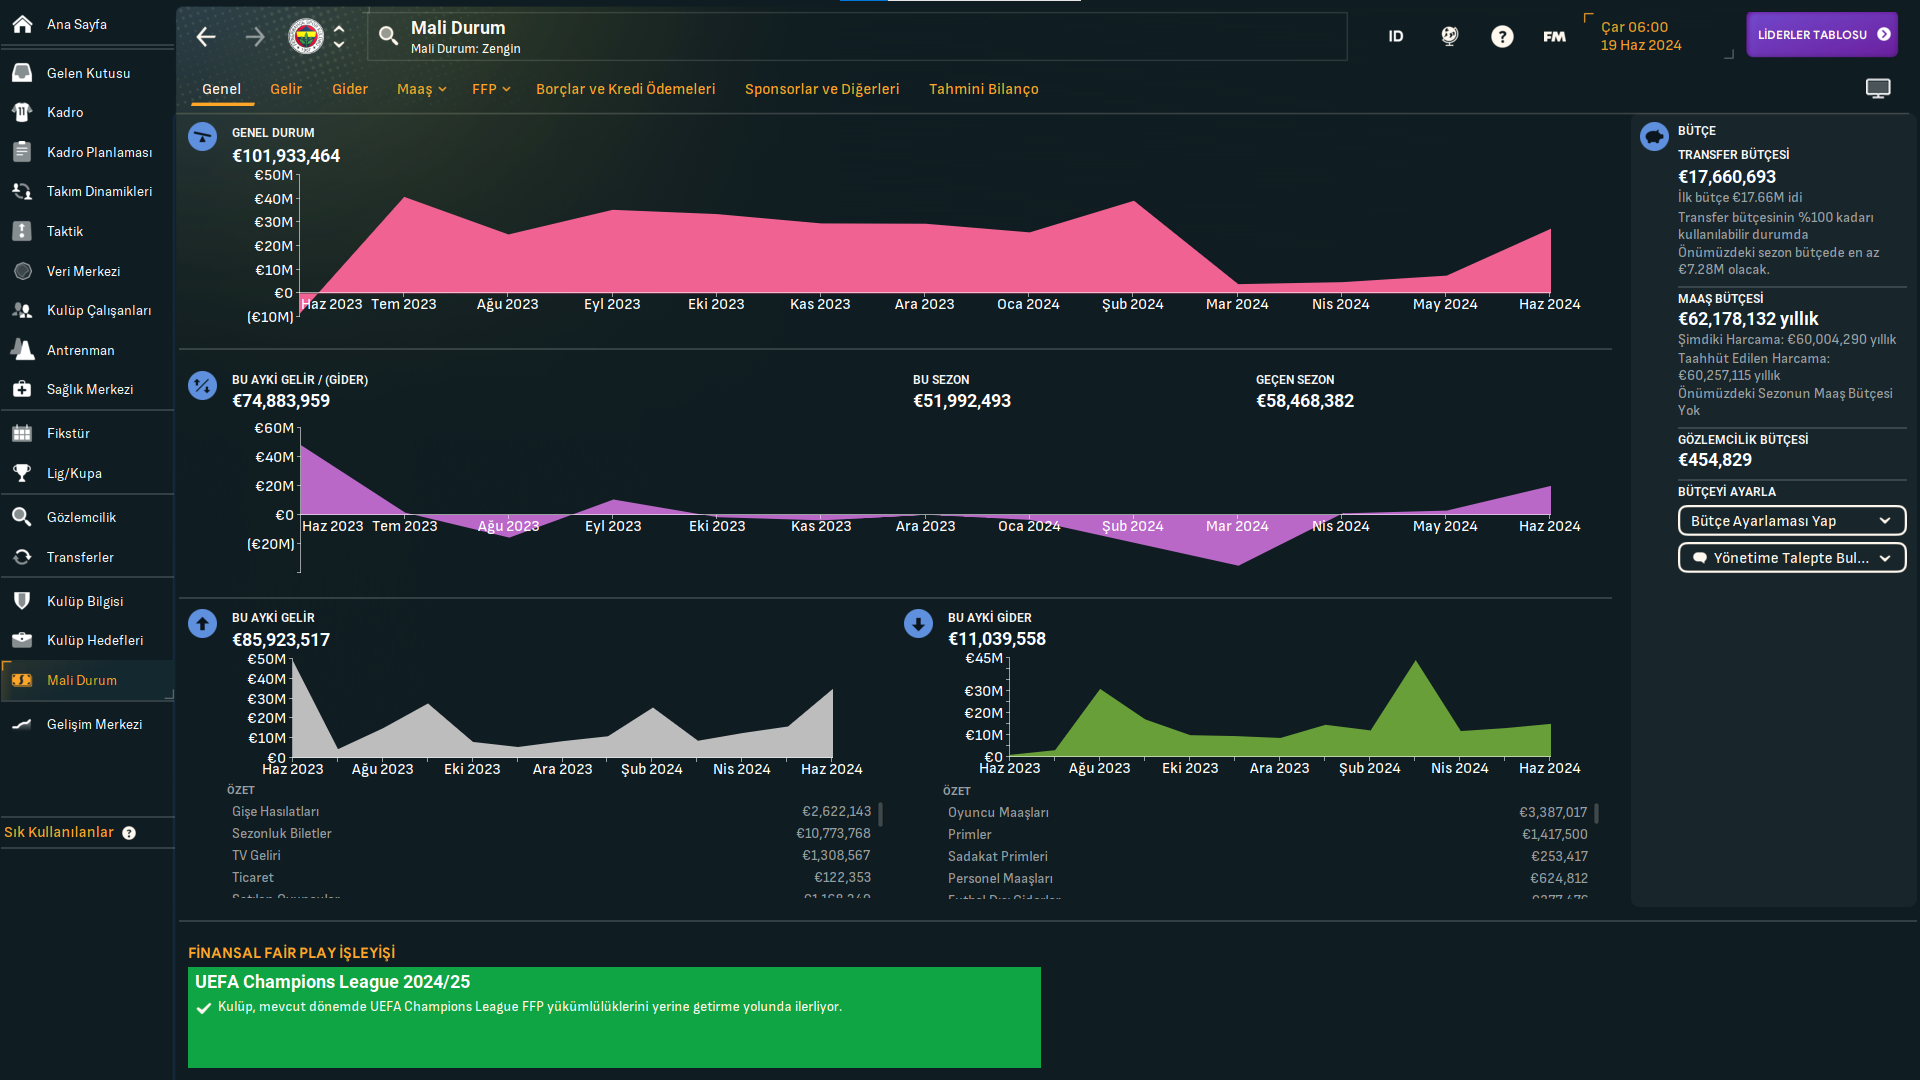This screenshot has height=1080, width=1920.
Task: Click the back navigation arrow
Action: (x=206, y=37)
